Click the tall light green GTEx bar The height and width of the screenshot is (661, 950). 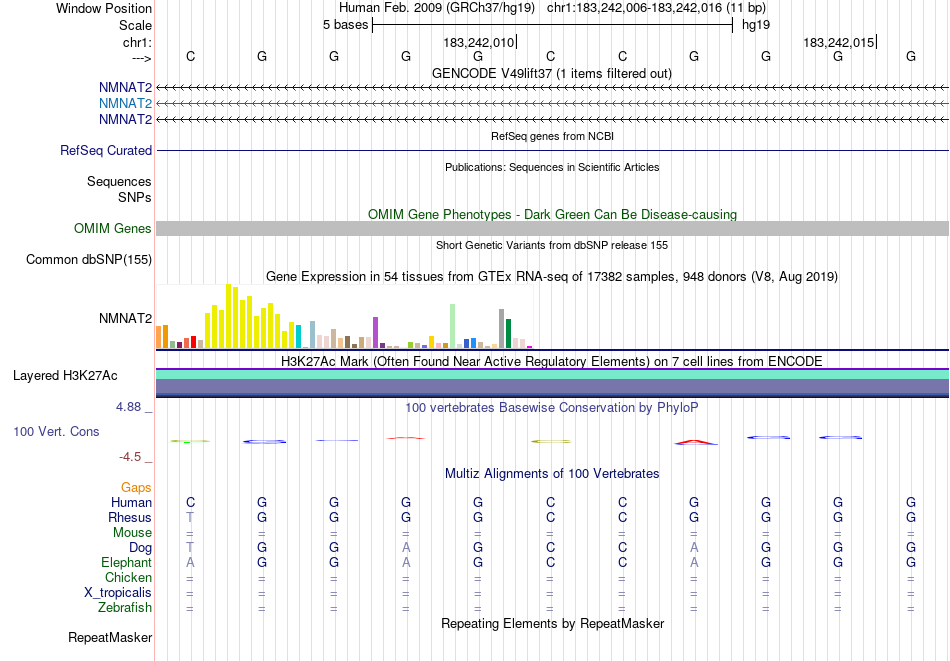coord(453,326)
